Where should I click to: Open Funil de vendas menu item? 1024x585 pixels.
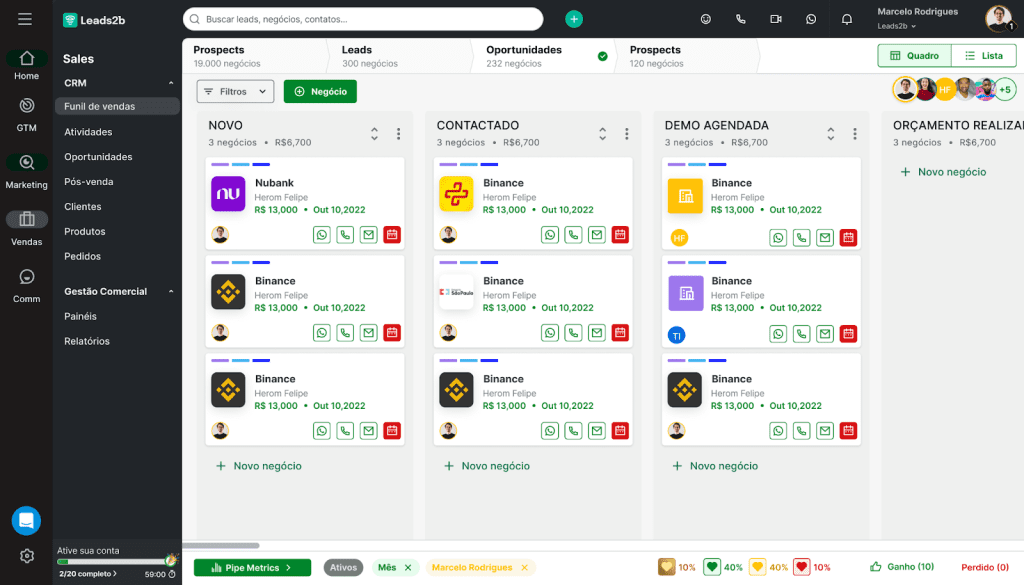[118, 106]
